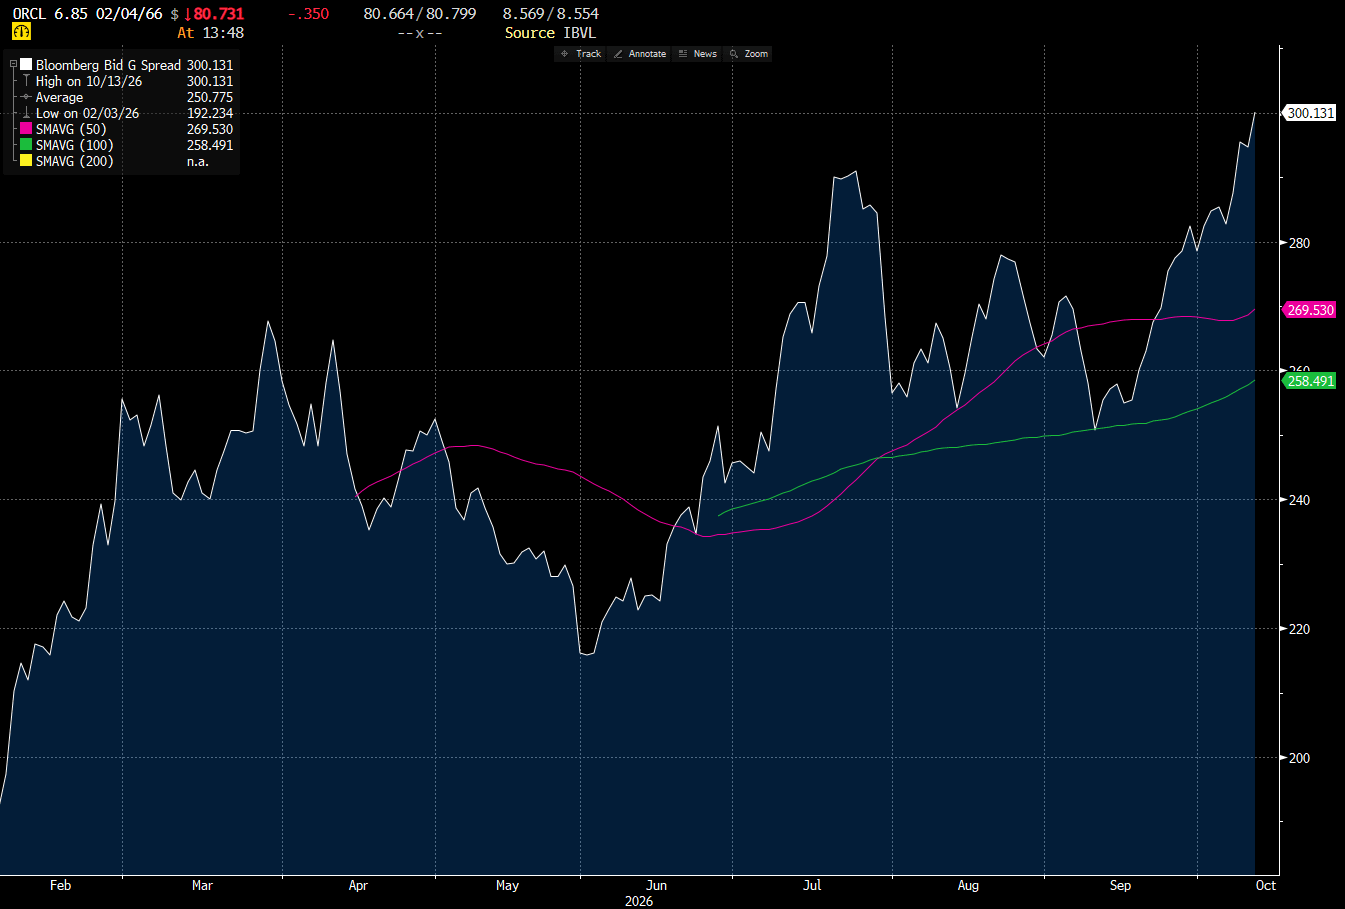This screenshot has height=909, width=1345.
Task: Select the Bloomberg Bid G Spread legend label
Action: tap(108, 65)
